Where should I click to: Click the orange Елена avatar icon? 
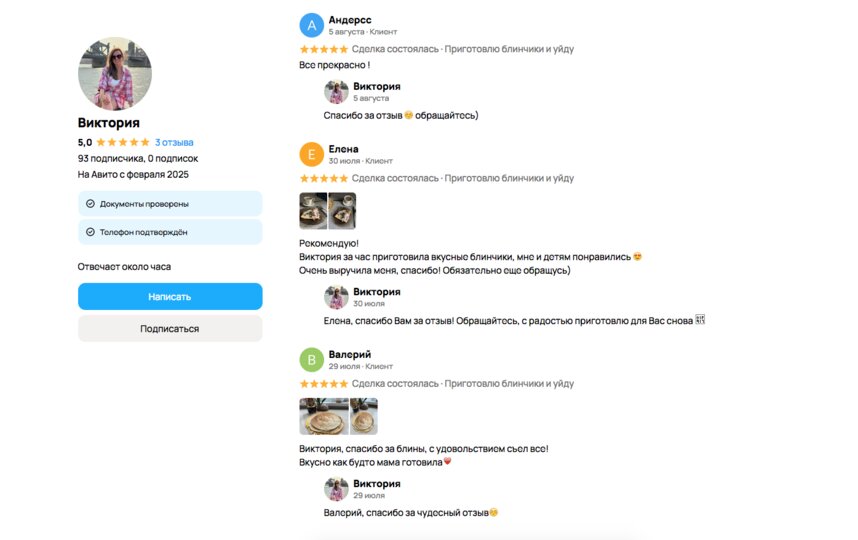click(x=311, y=154)
